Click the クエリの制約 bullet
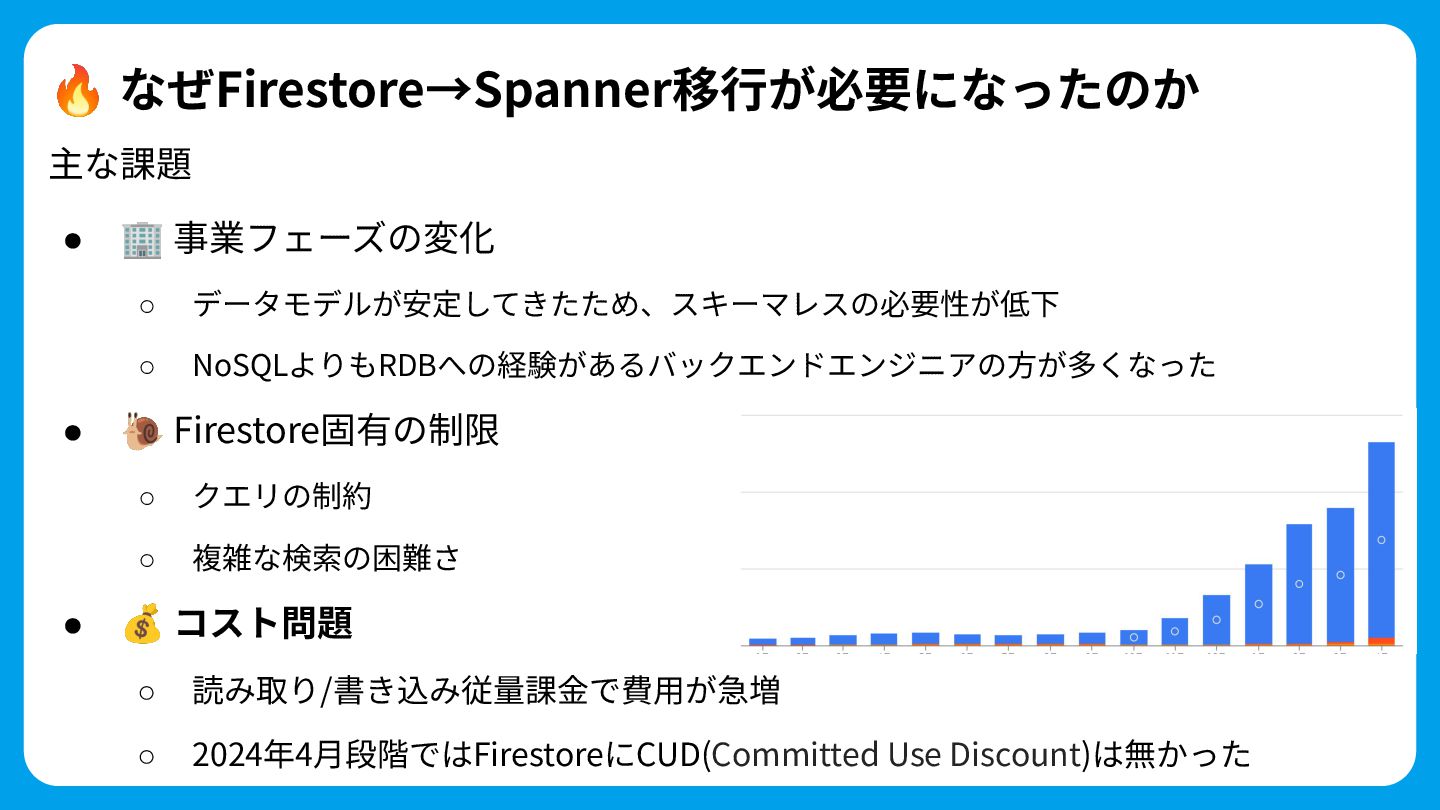 pyautogui.click(x=282, y=495)
